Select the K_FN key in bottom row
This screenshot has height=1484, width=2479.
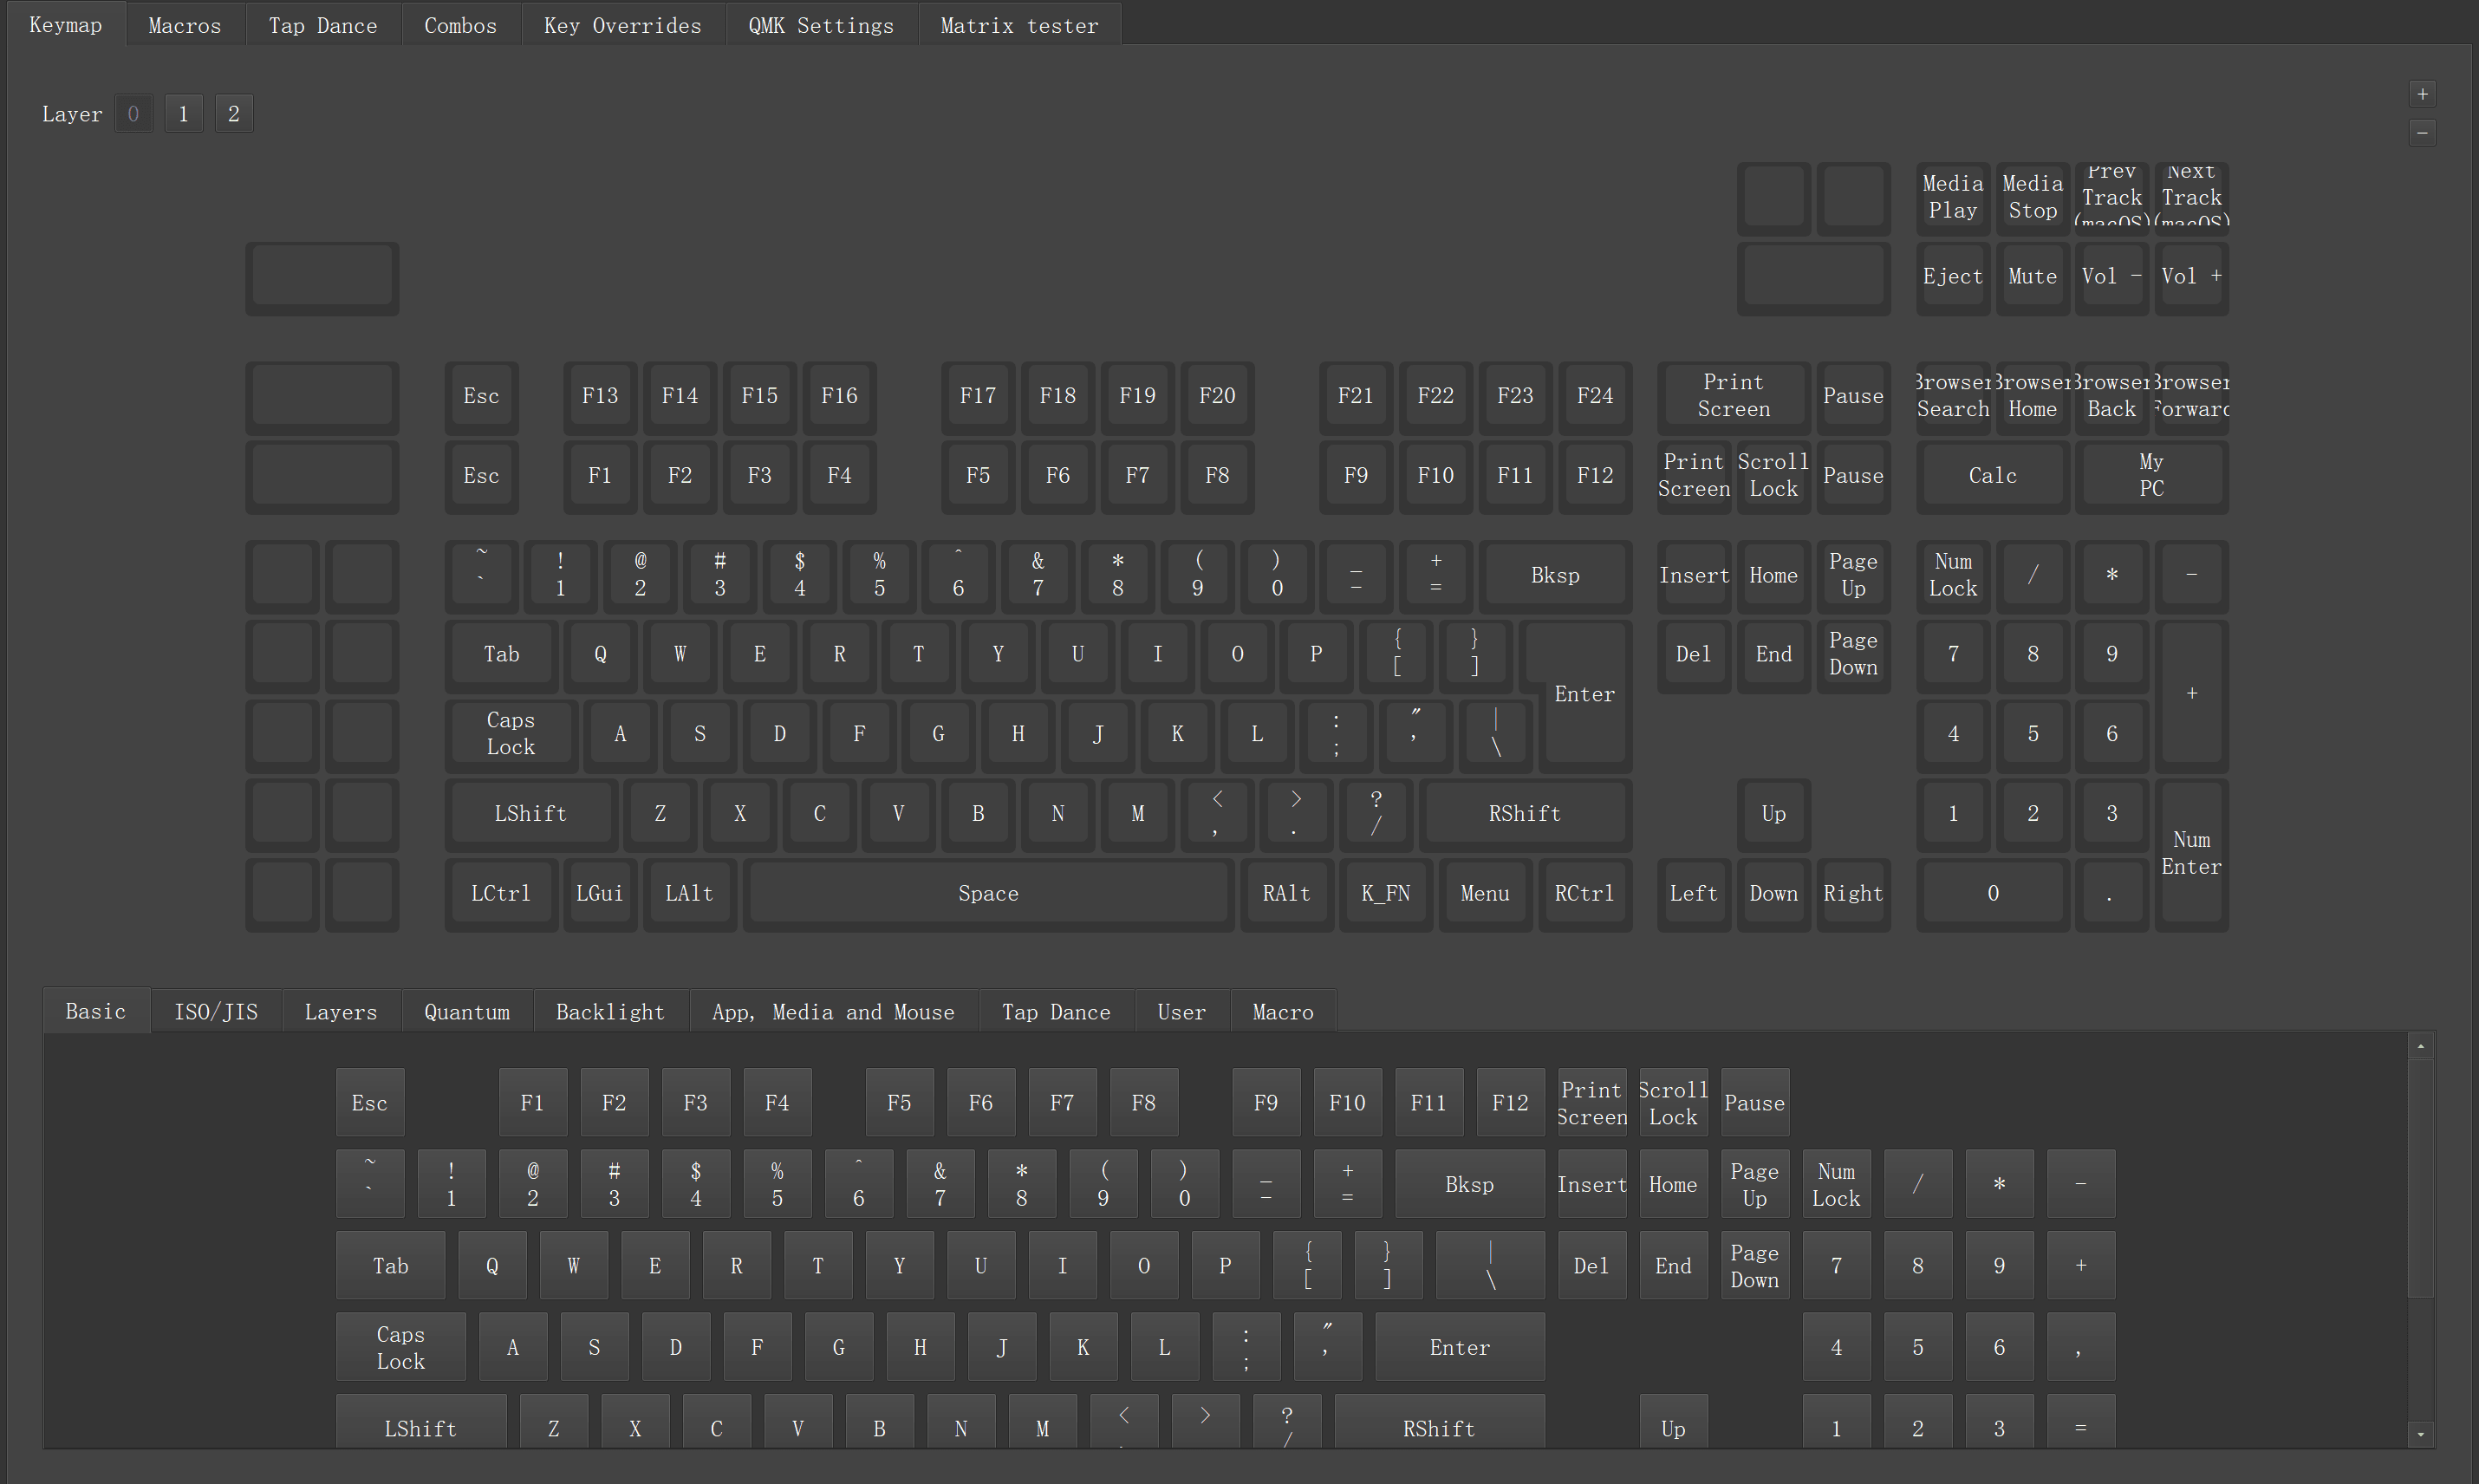(1385, 893)
